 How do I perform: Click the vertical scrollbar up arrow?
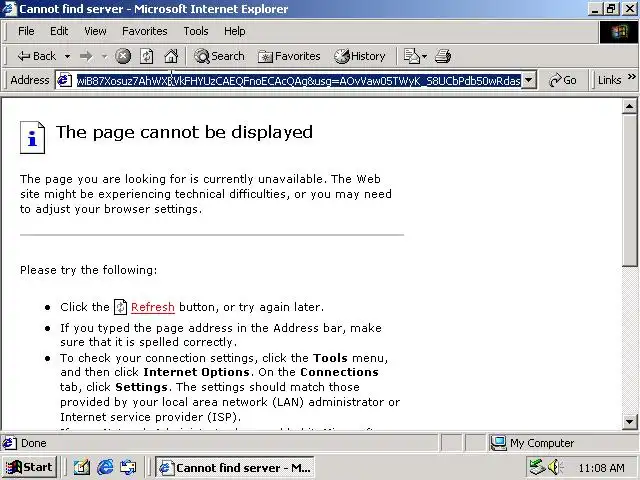pyautogui.click(x=629, y=107)
